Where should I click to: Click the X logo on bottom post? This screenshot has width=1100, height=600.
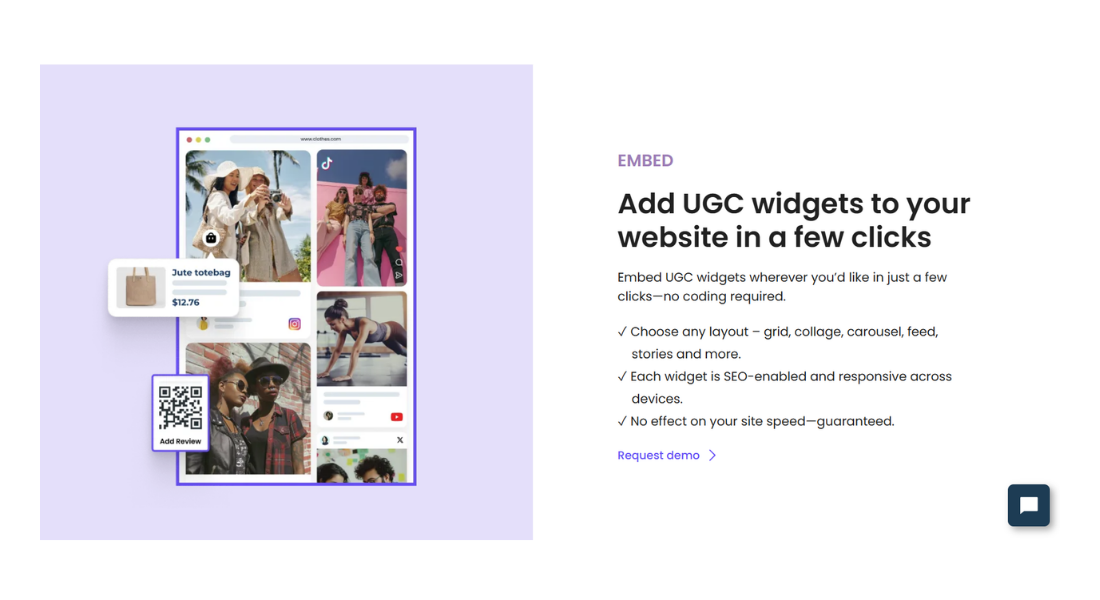pos(399,440)
